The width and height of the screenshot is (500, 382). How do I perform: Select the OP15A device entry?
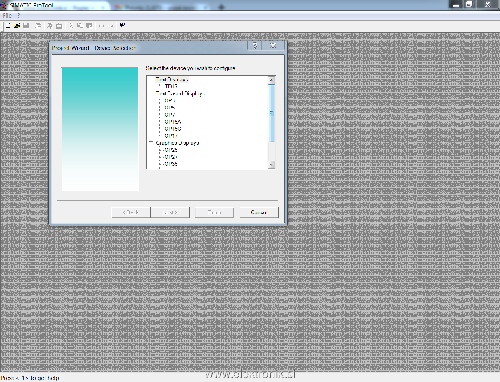[173, 122]
